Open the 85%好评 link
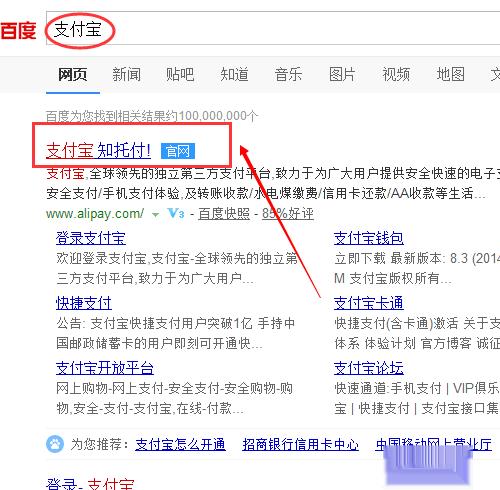500x490 pixels. pyautogui.click(x=288, y=214)
